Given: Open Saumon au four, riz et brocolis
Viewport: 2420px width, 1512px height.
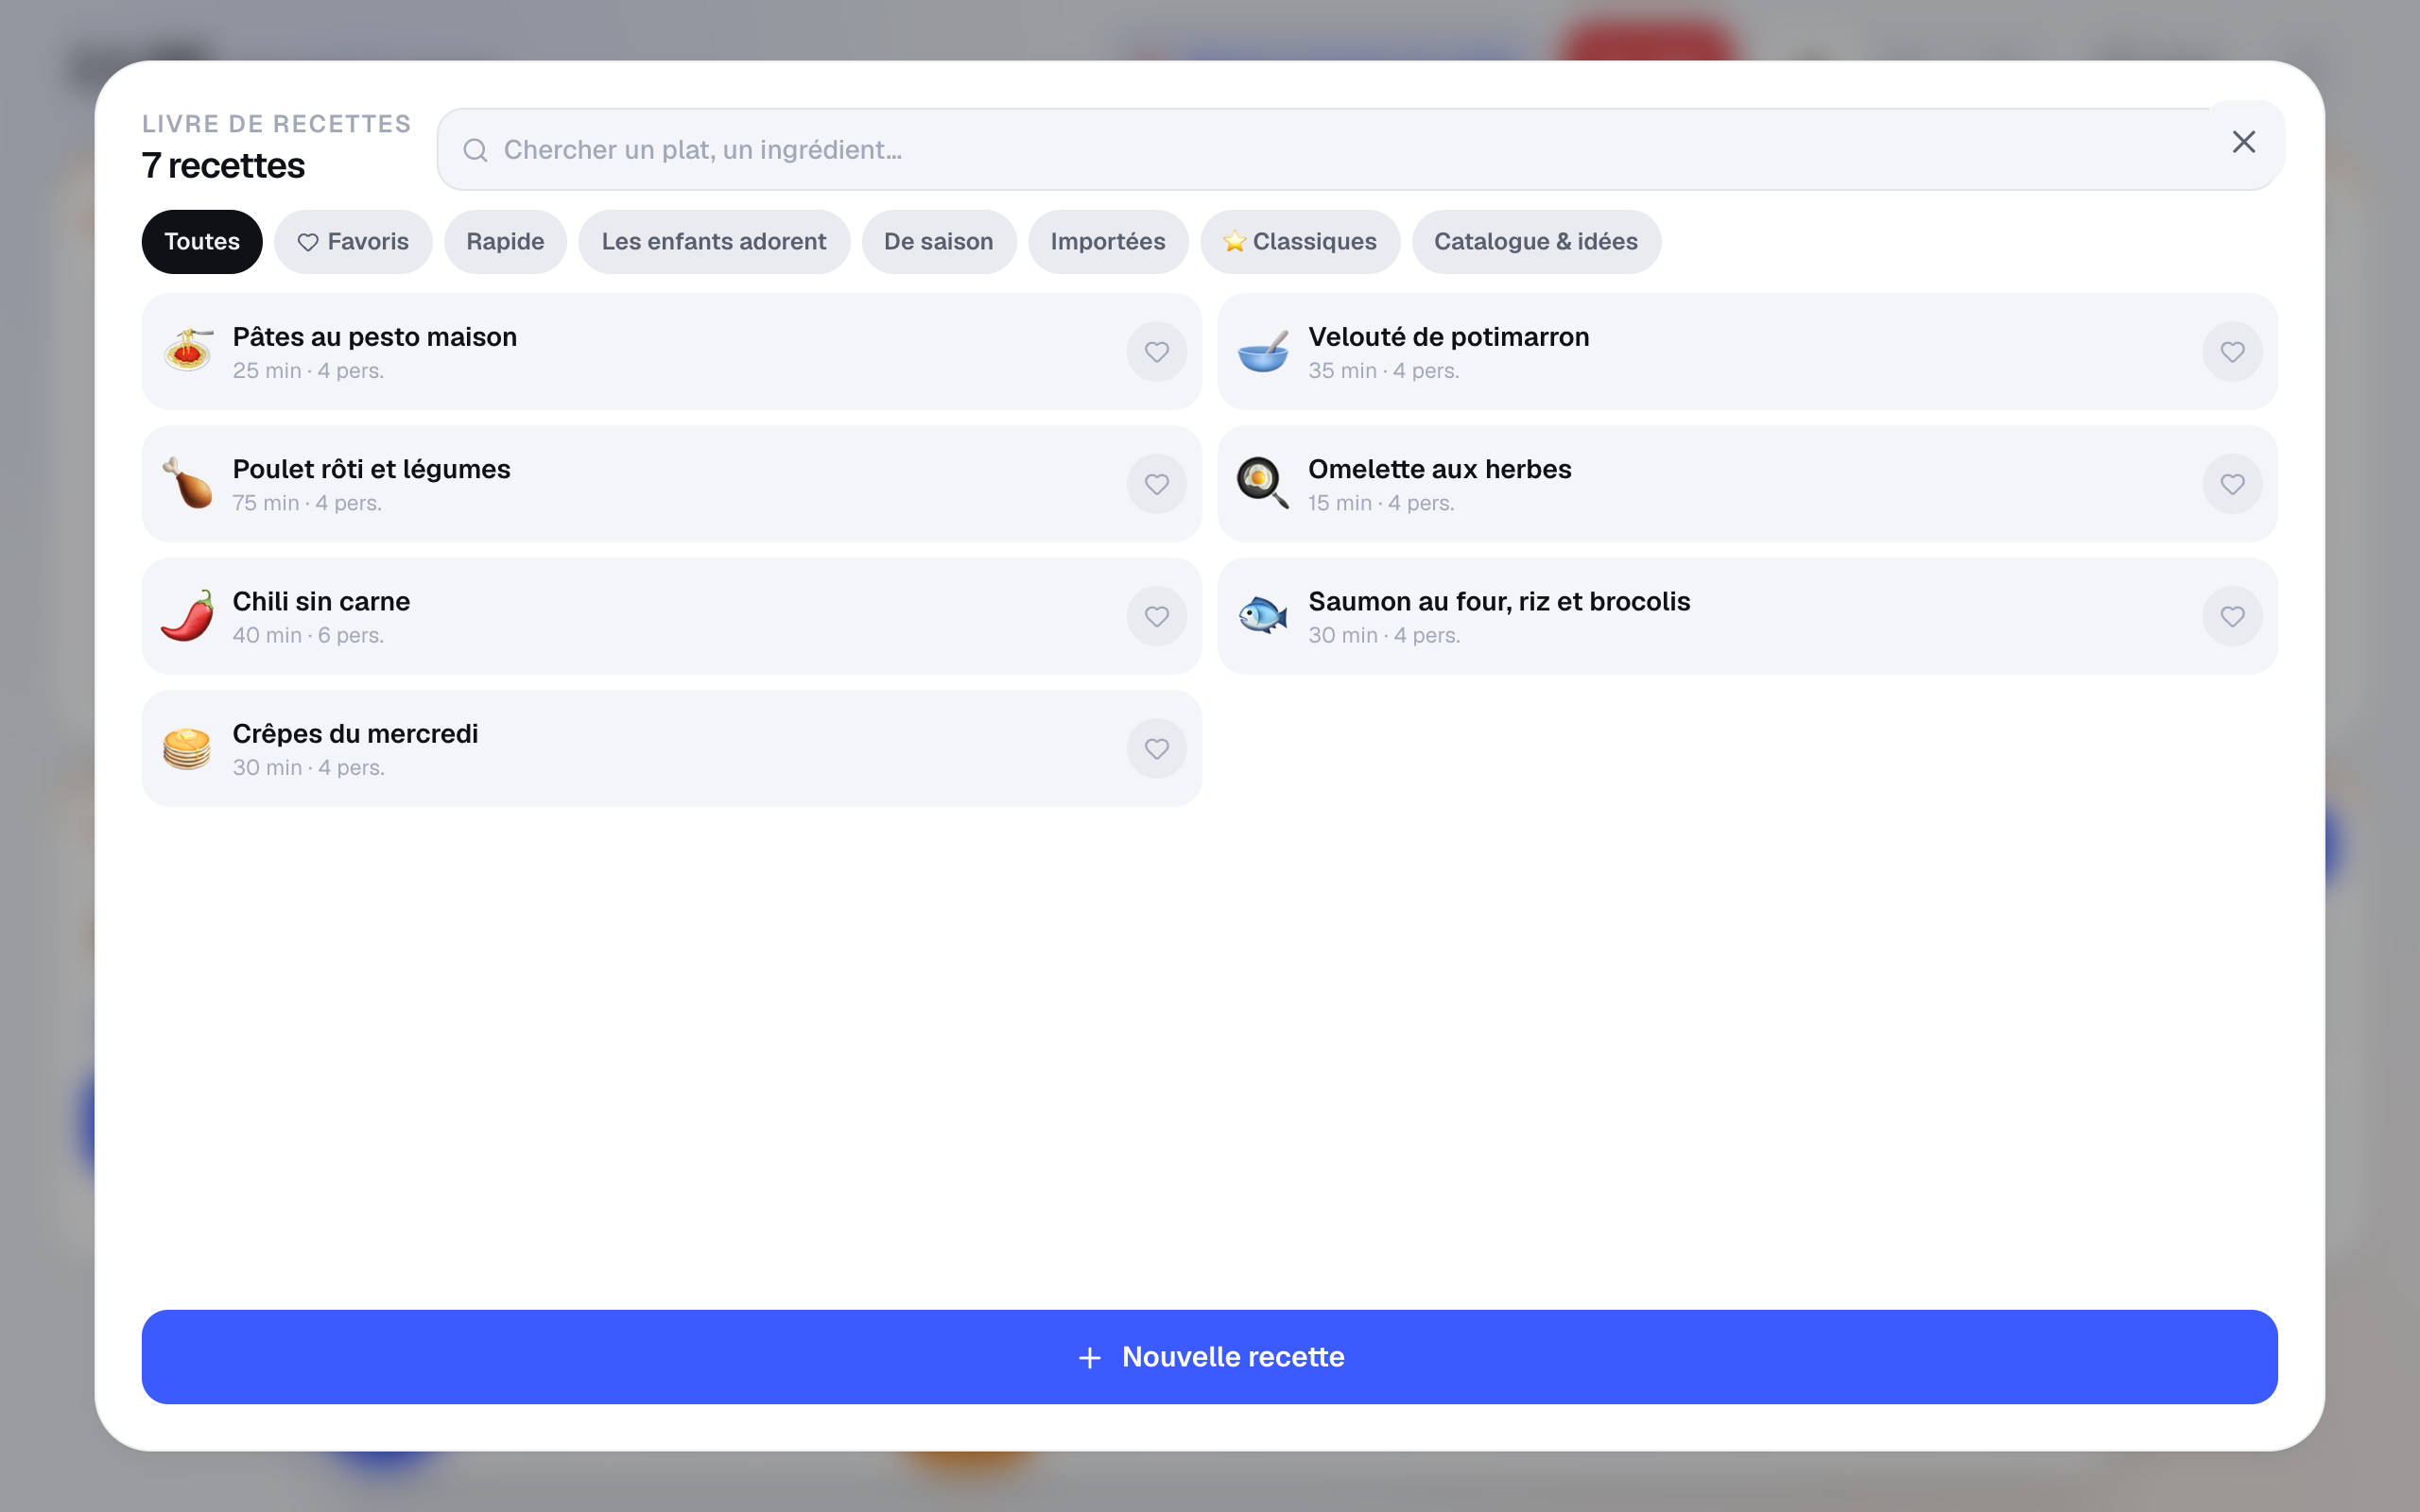Looking at the screenshot, I should pos(1747,616).
